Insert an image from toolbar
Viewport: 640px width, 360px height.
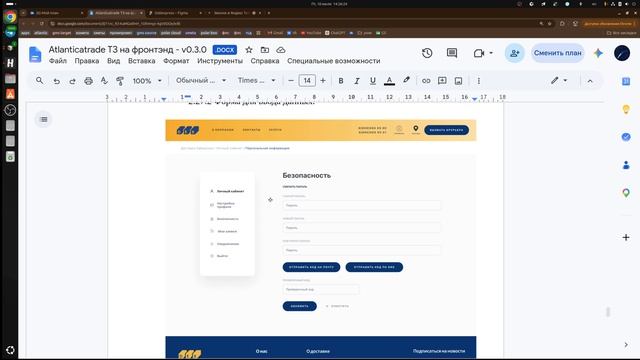tap(458, 81)
